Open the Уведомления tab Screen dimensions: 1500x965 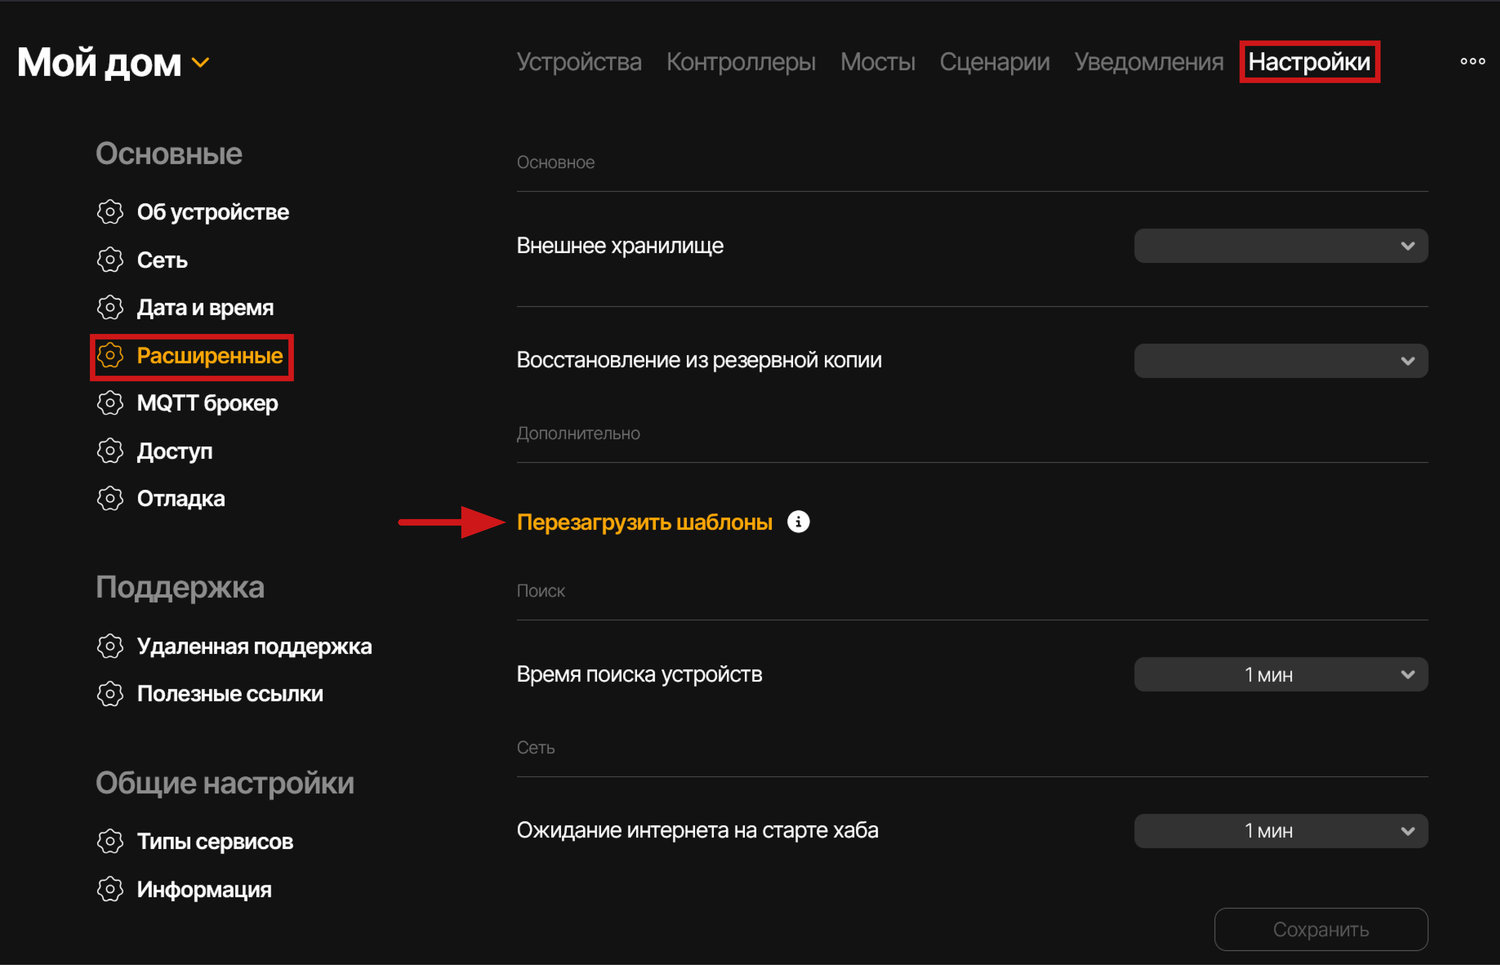pyautogui.click(x=1148, y=62)
